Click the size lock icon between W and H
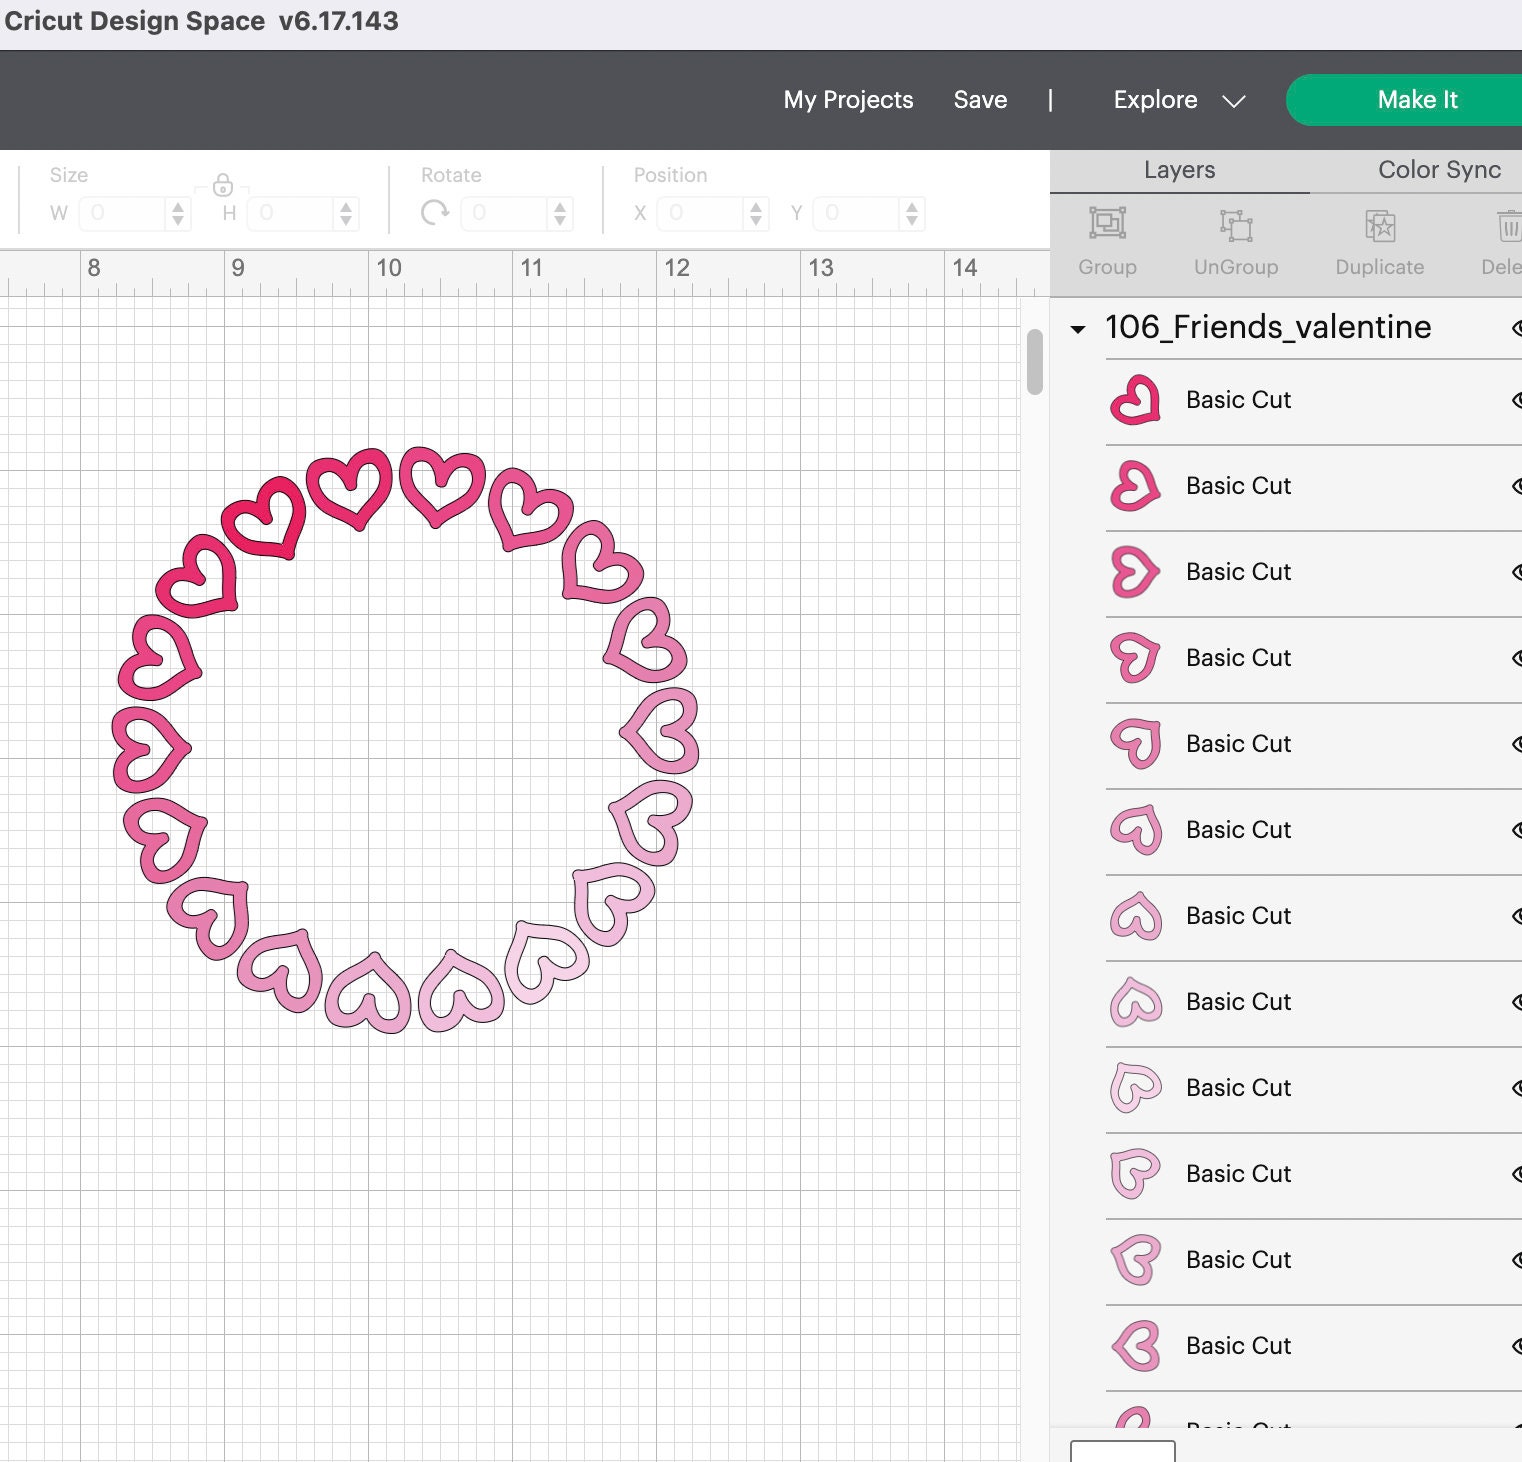The height and width of the screenshot is (1462, 1522). tap(222, 186)
